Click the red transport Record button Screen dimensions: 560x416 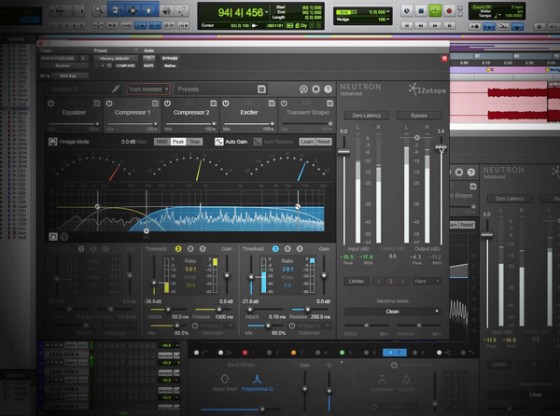(449, 11)
